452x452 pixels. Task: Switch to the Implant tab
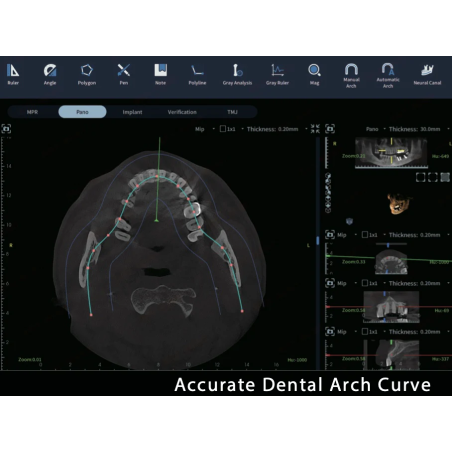(132, 112)
